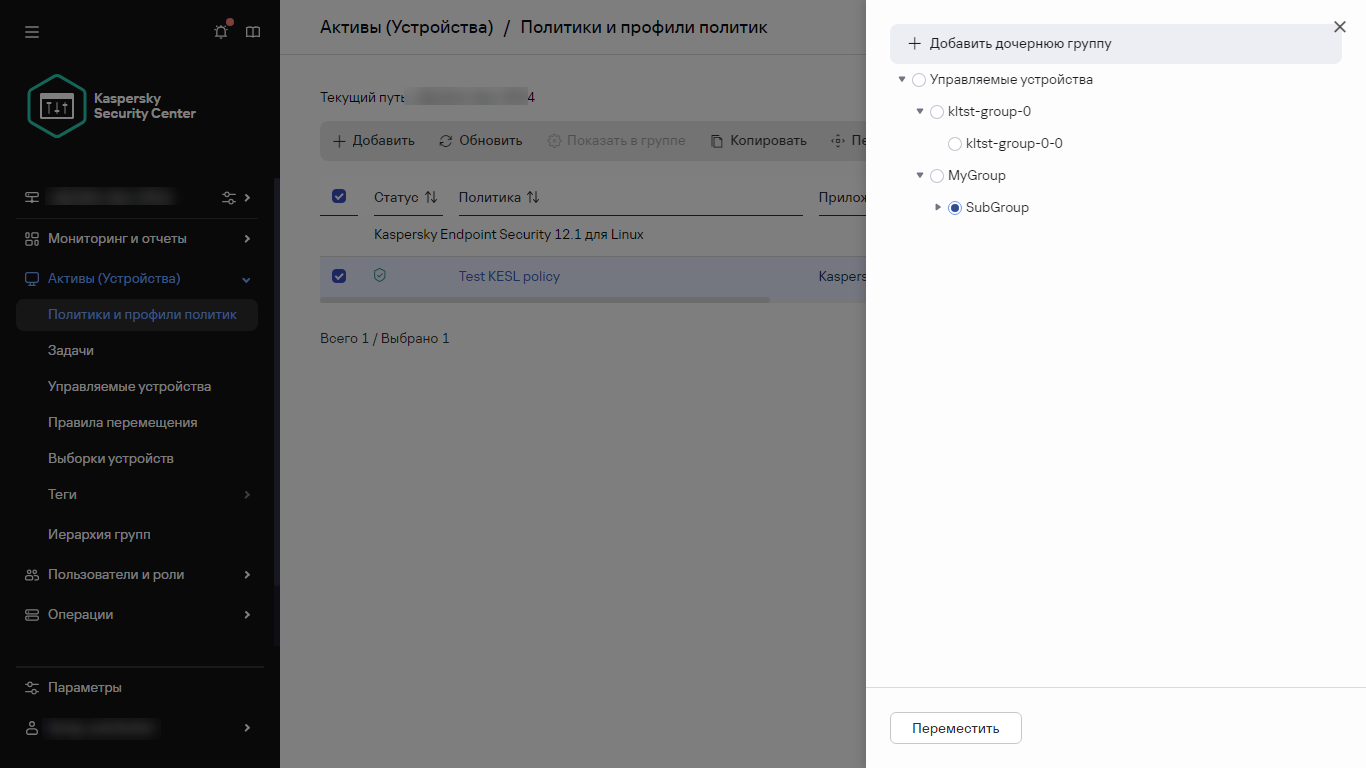The image size is (1366, 768).
Task: Select the kltst-group-0-0 radio button
Action: [x=954, y=143]
